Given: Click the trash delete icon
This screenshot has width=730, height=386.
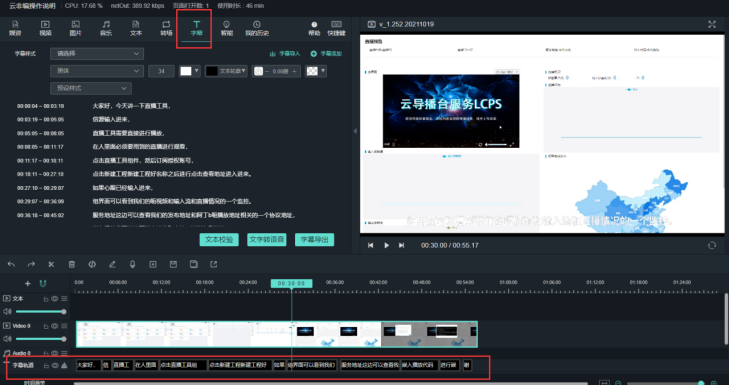Looking at the screenshot, I should tap(72, 264).
